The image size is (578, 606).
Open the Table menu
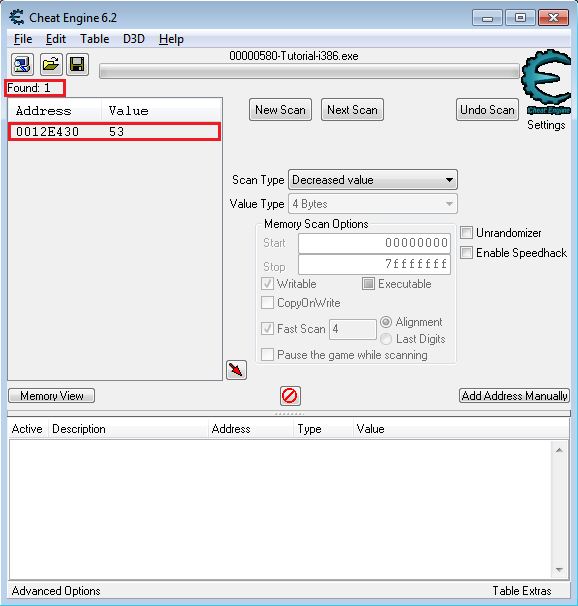pos(94,39)
